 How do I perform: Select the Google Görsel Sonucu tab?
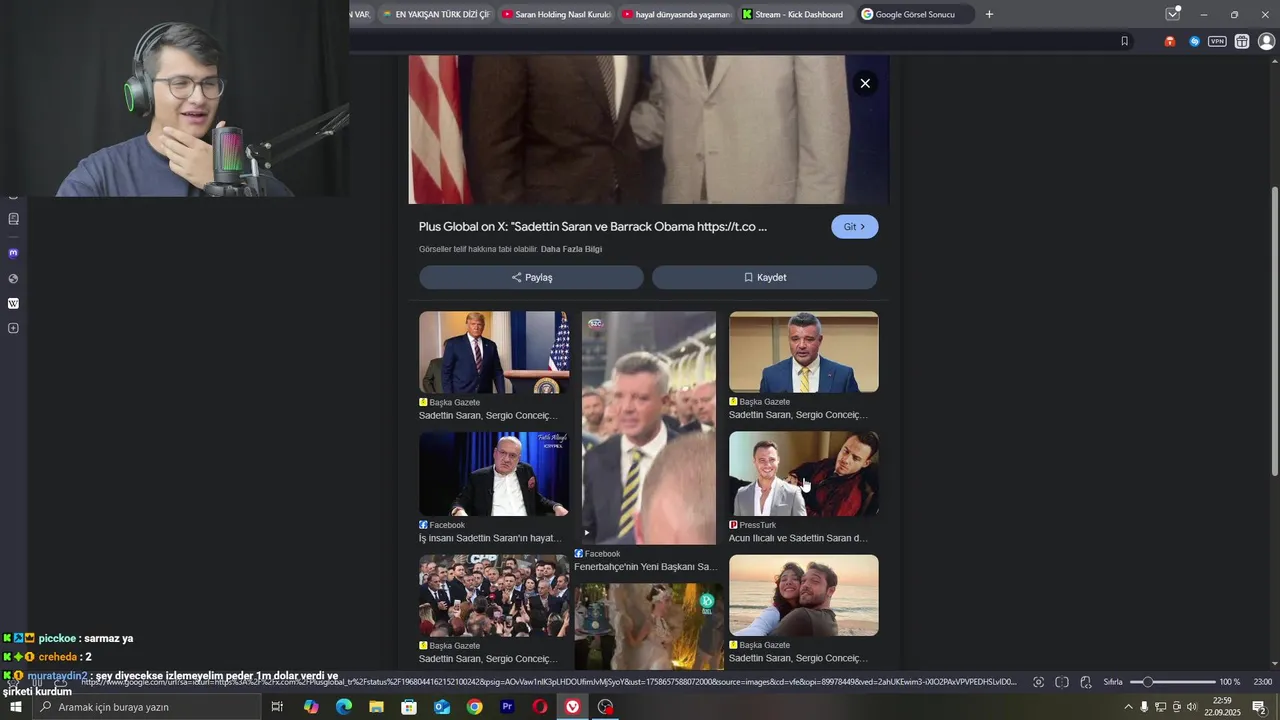(915, 14)
